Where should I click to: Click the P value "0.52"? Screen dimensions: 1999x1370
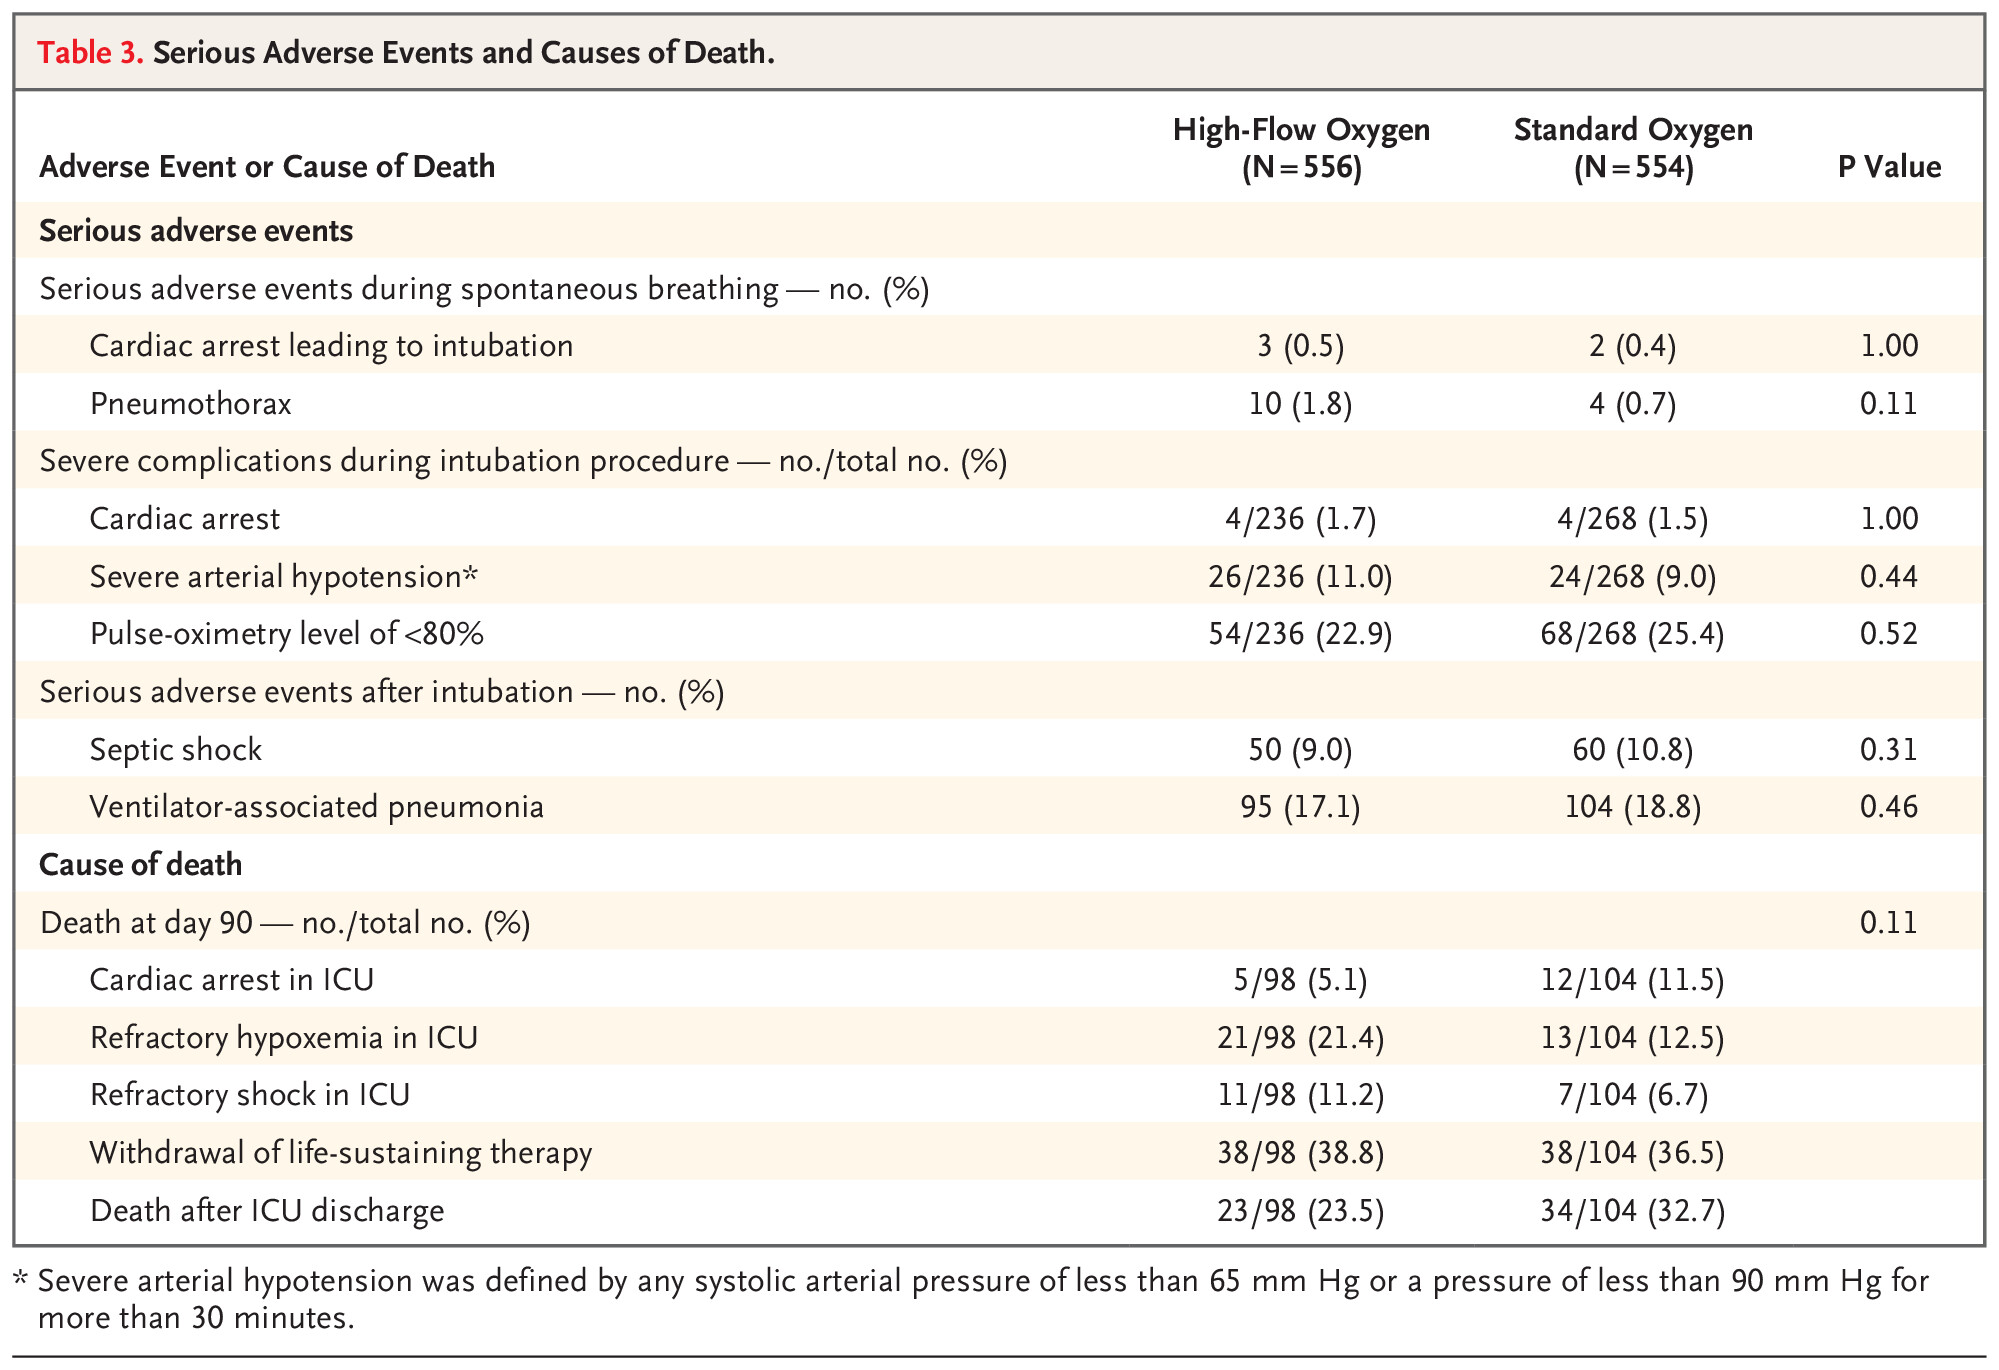click(x=1888, y=634)
